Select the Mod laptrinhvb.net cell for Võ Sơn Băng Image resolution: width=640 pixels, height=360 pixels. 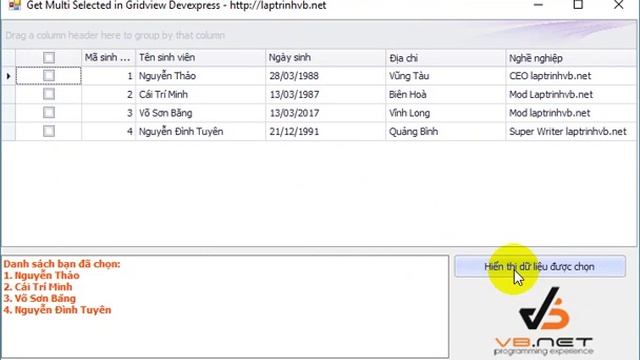(x=571, y=113)
